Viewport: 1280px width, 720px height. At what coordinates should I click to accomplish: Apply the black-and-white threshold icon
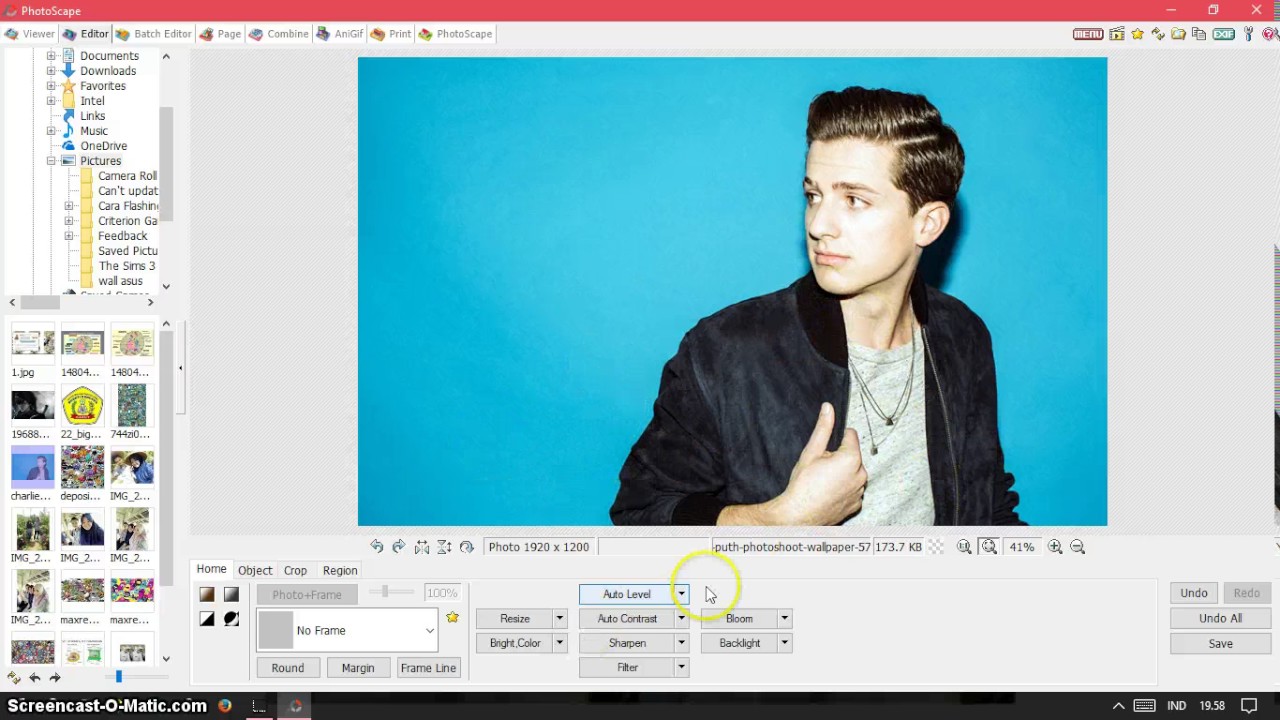[x=207, y=619]
